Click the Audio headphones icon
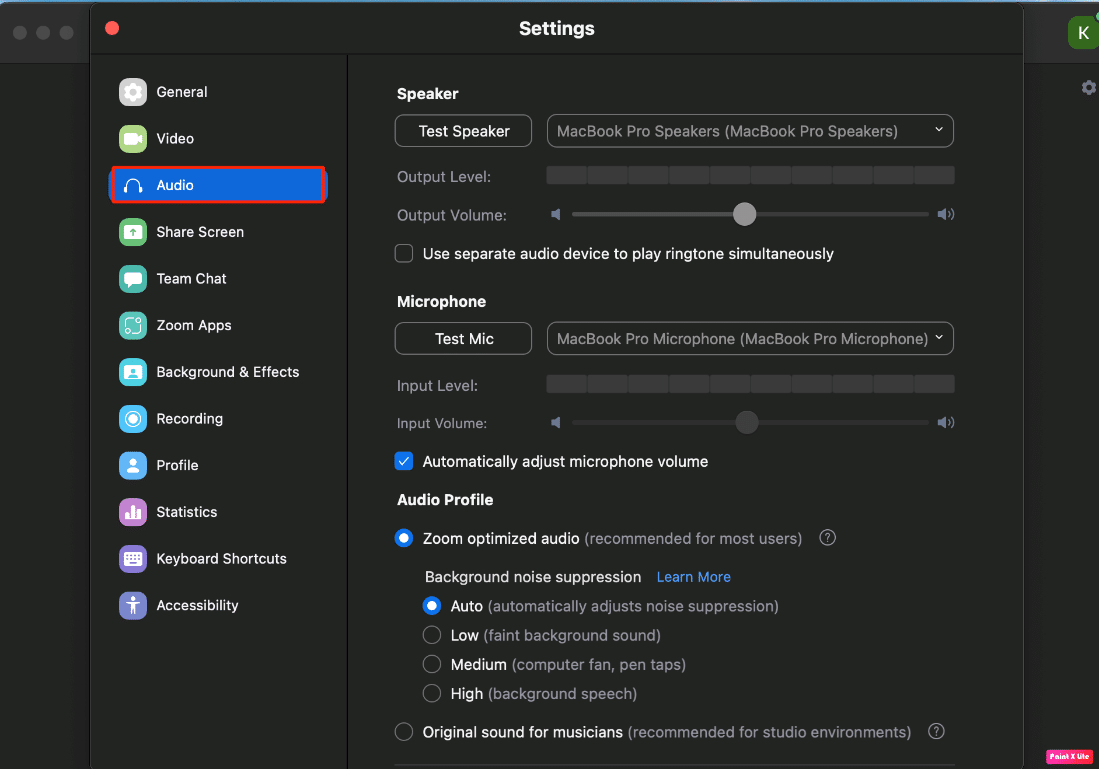 click(132, 186)
